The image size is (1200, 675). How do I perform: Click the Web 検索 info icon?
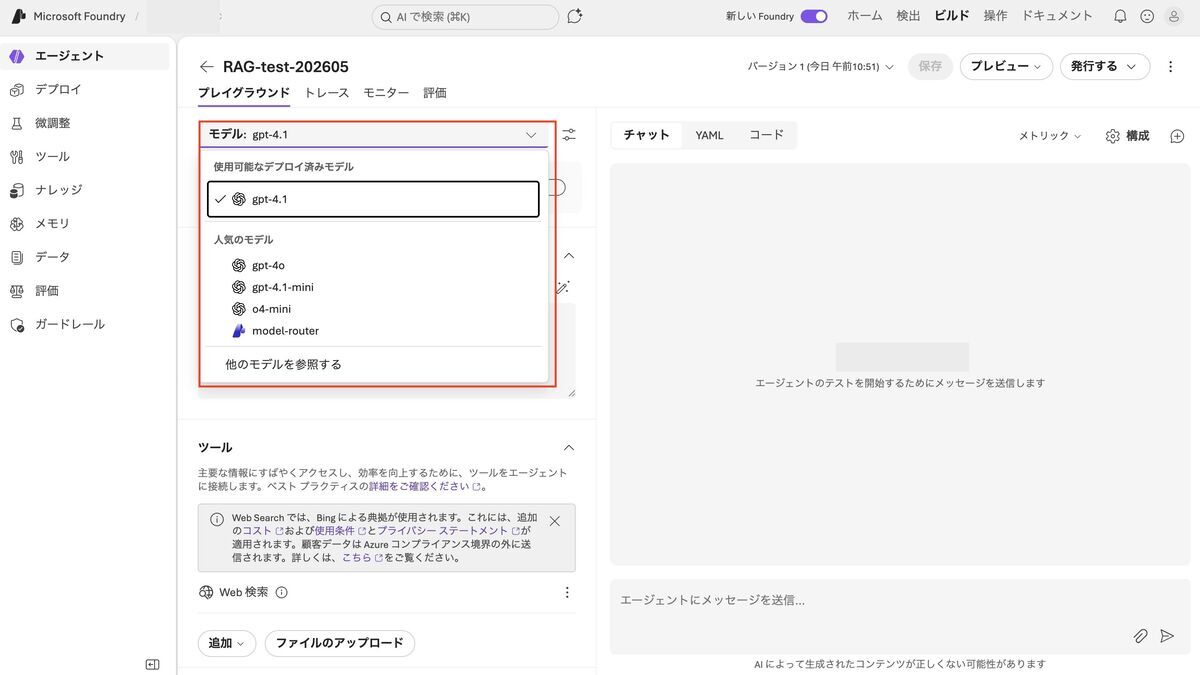281,592
